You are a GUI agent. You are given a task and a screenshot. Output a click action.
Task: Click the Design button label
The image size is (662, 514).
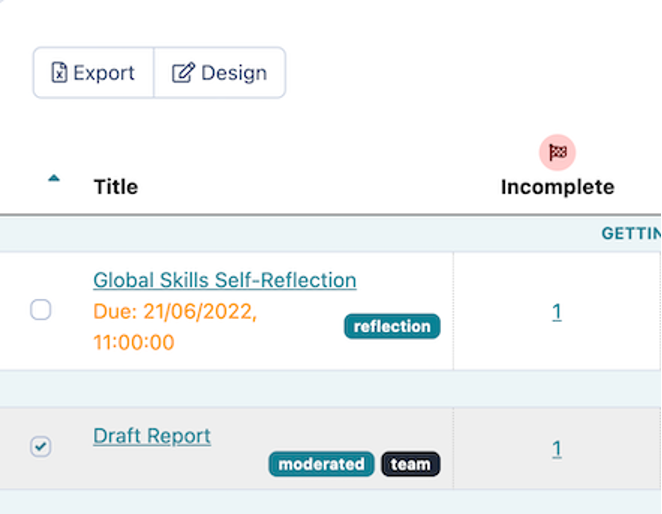(x=234, y=73)
